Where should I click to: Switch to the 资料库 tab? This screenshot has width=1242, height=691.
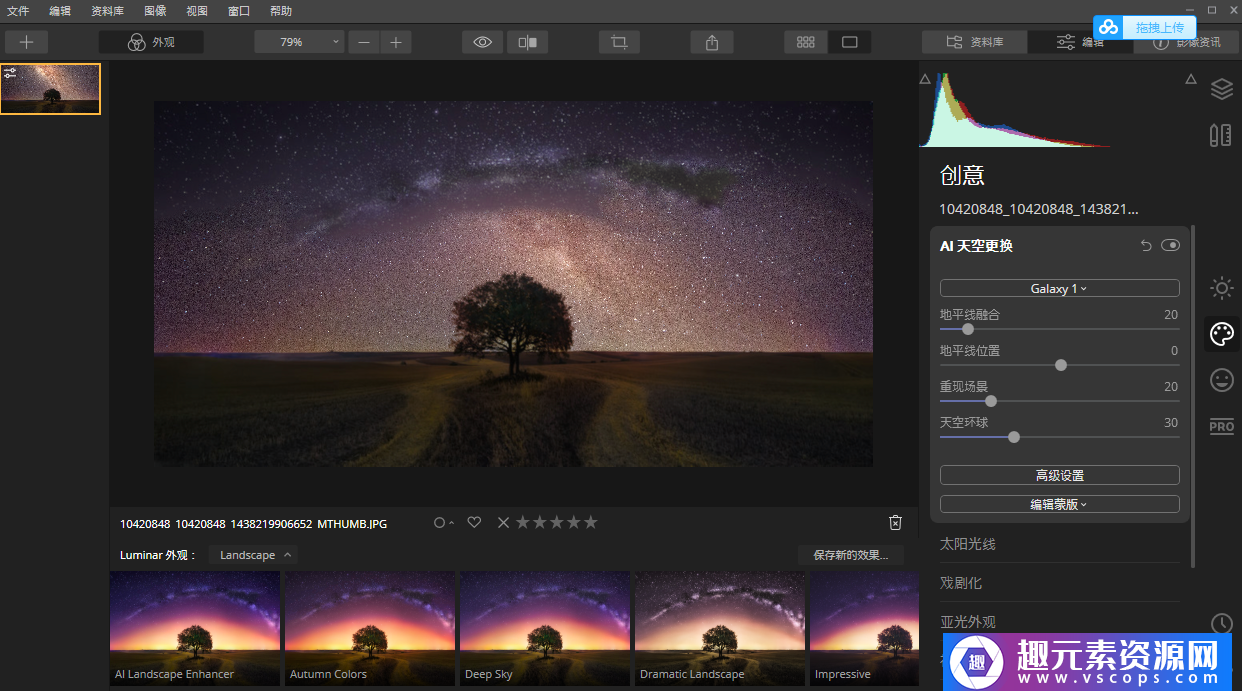pyautogui.click(x=974, y=42)
